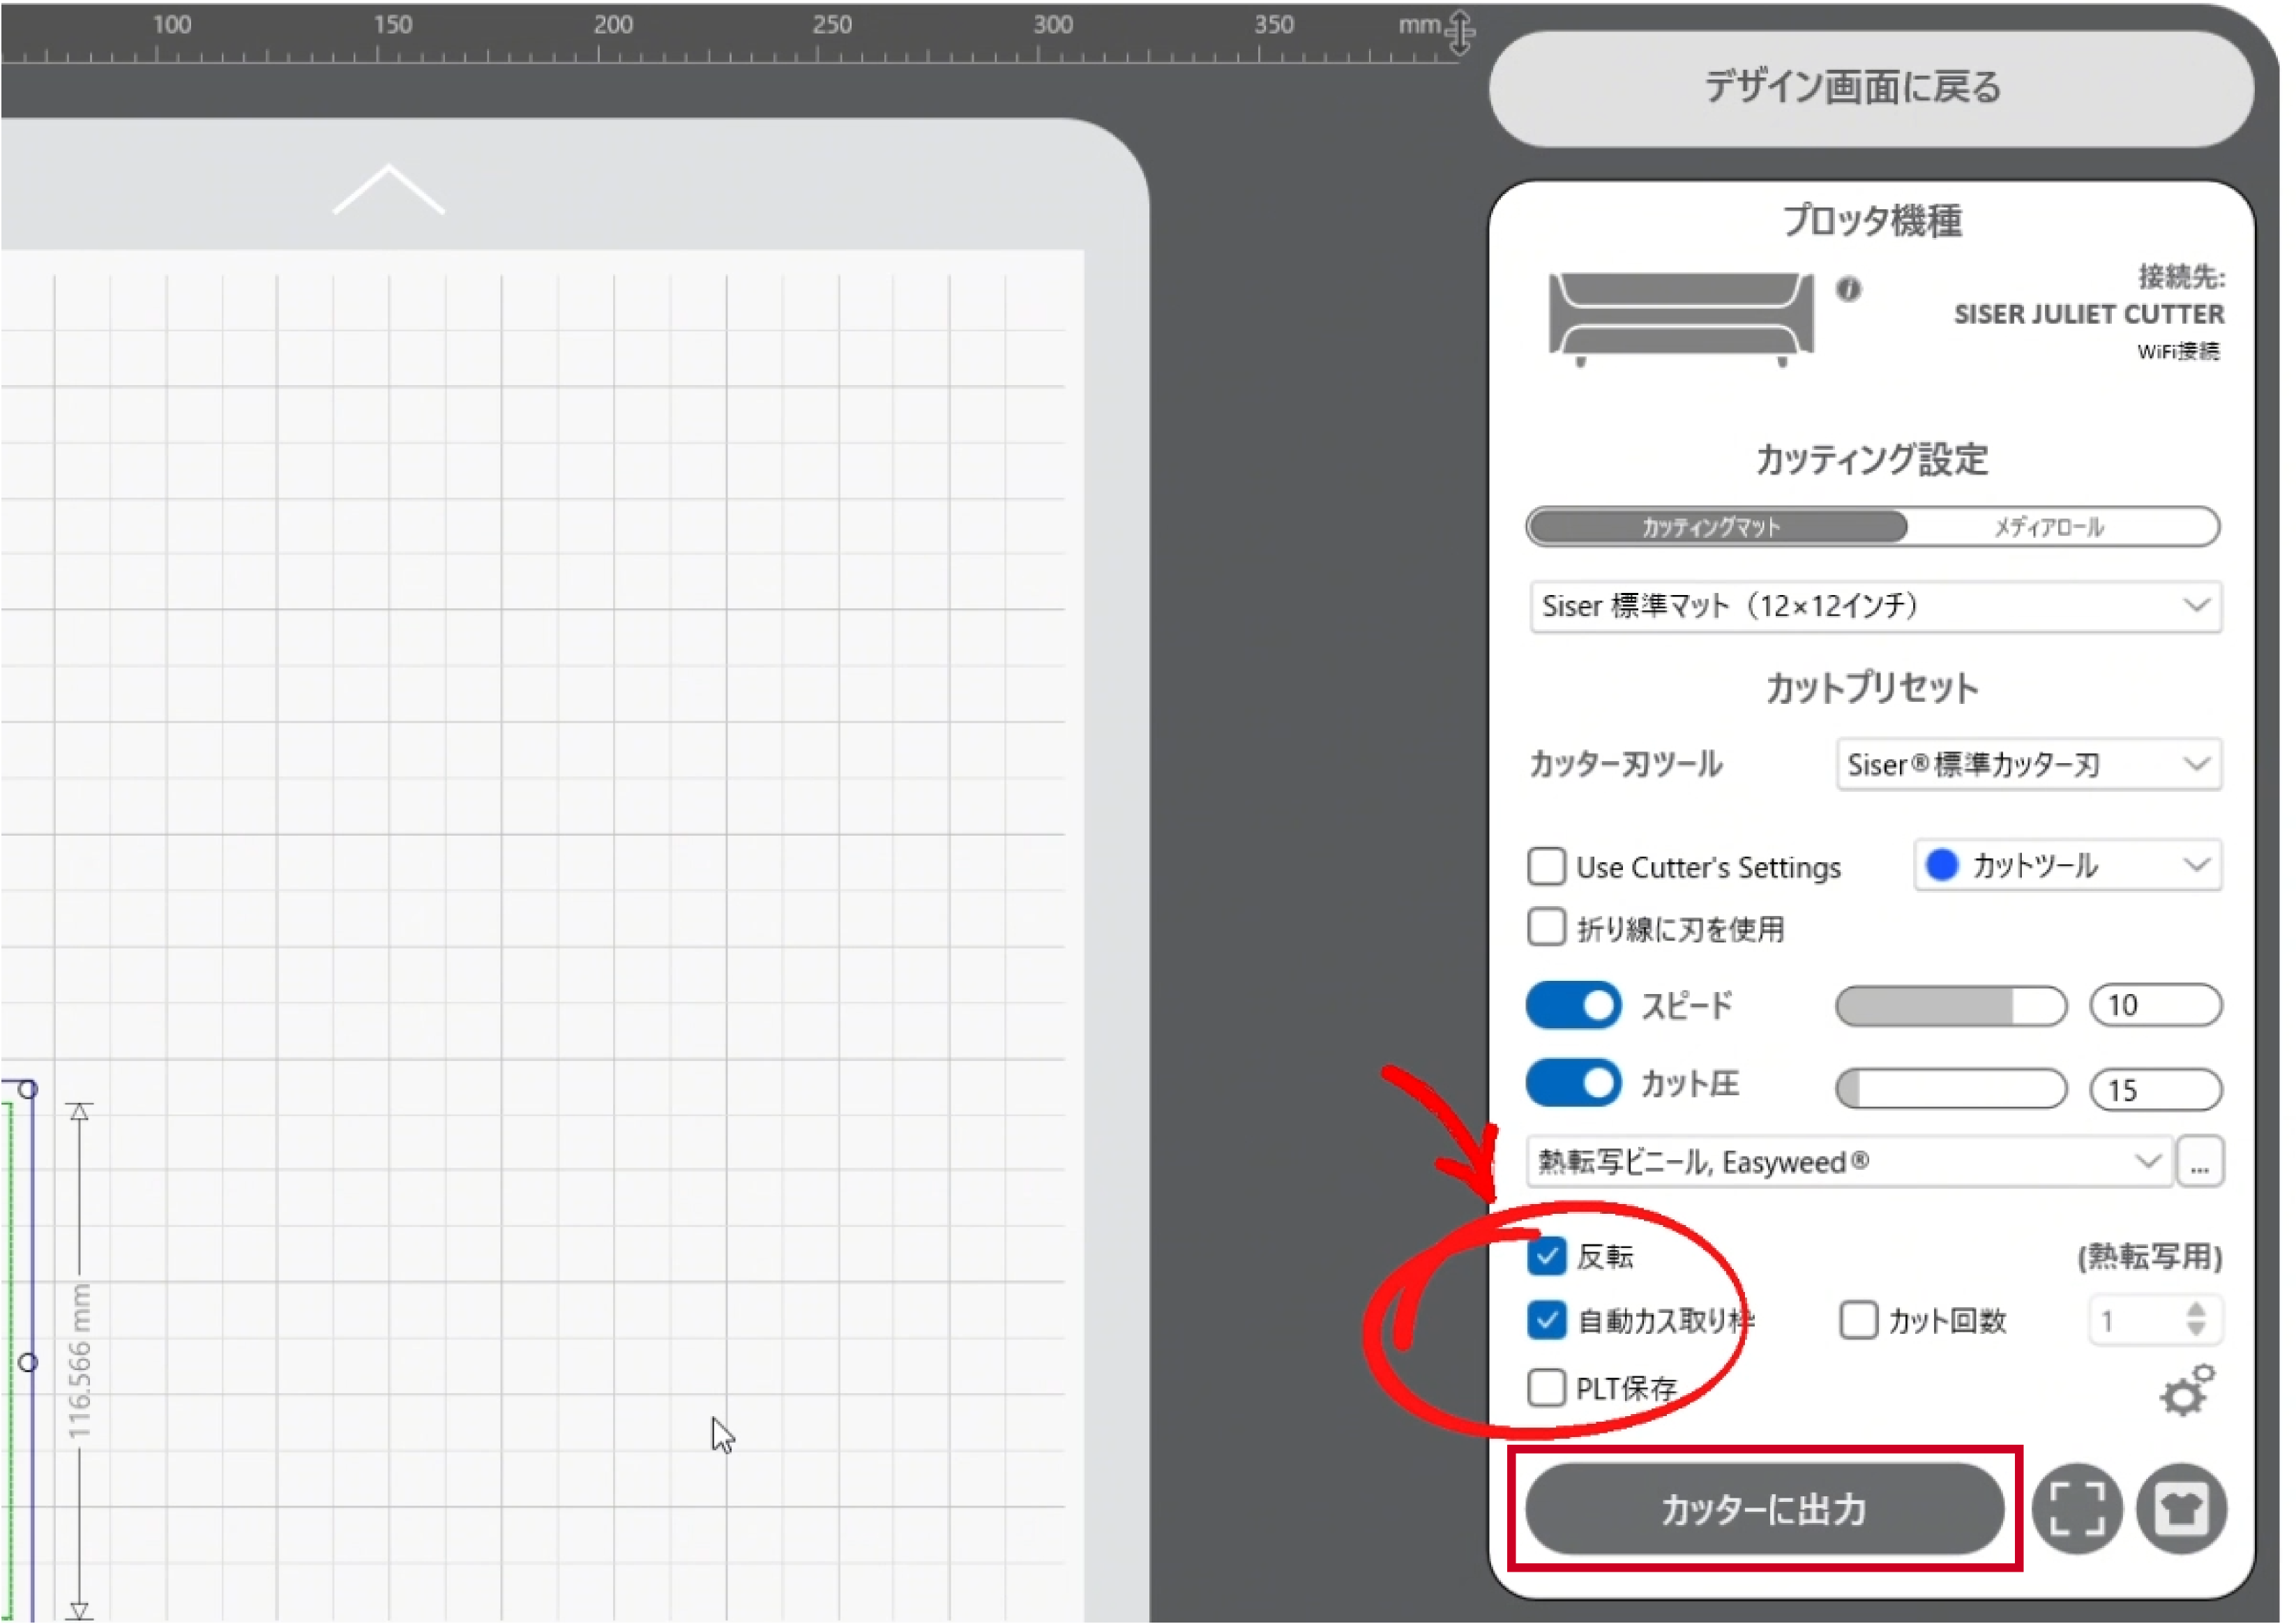Select the メディアロール tab
This screenshot has height=1624, width=2296.
point(2050,527)
